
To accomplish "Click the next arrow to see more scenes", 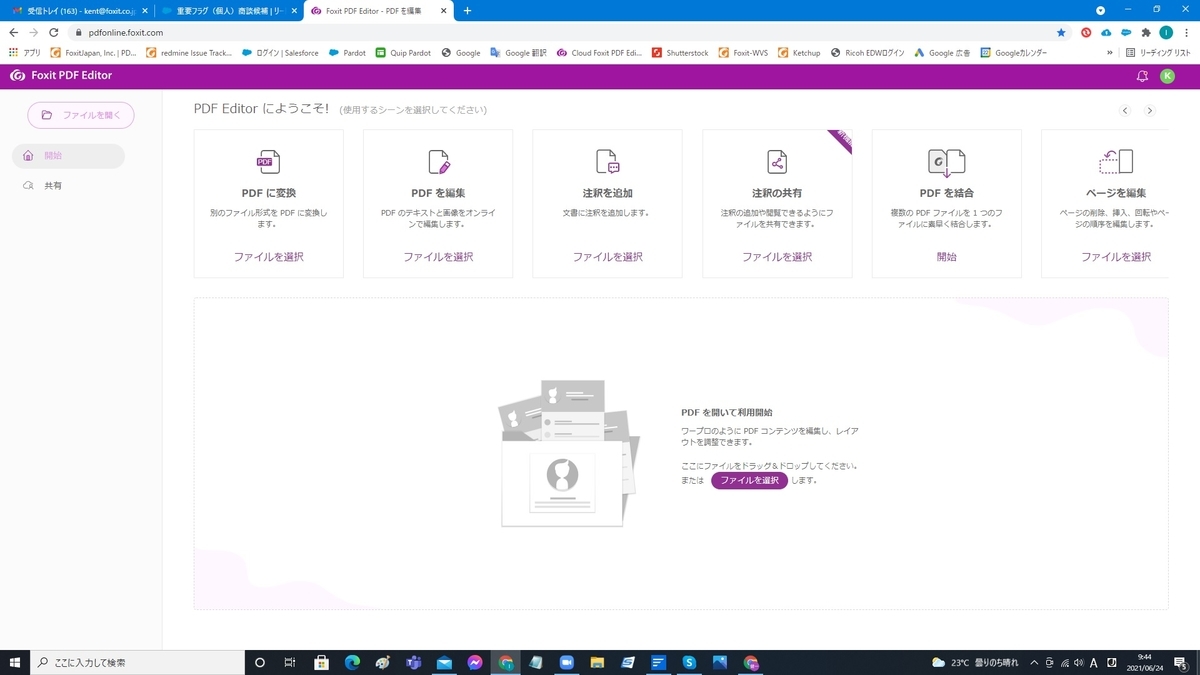I will pos(1149,110).
